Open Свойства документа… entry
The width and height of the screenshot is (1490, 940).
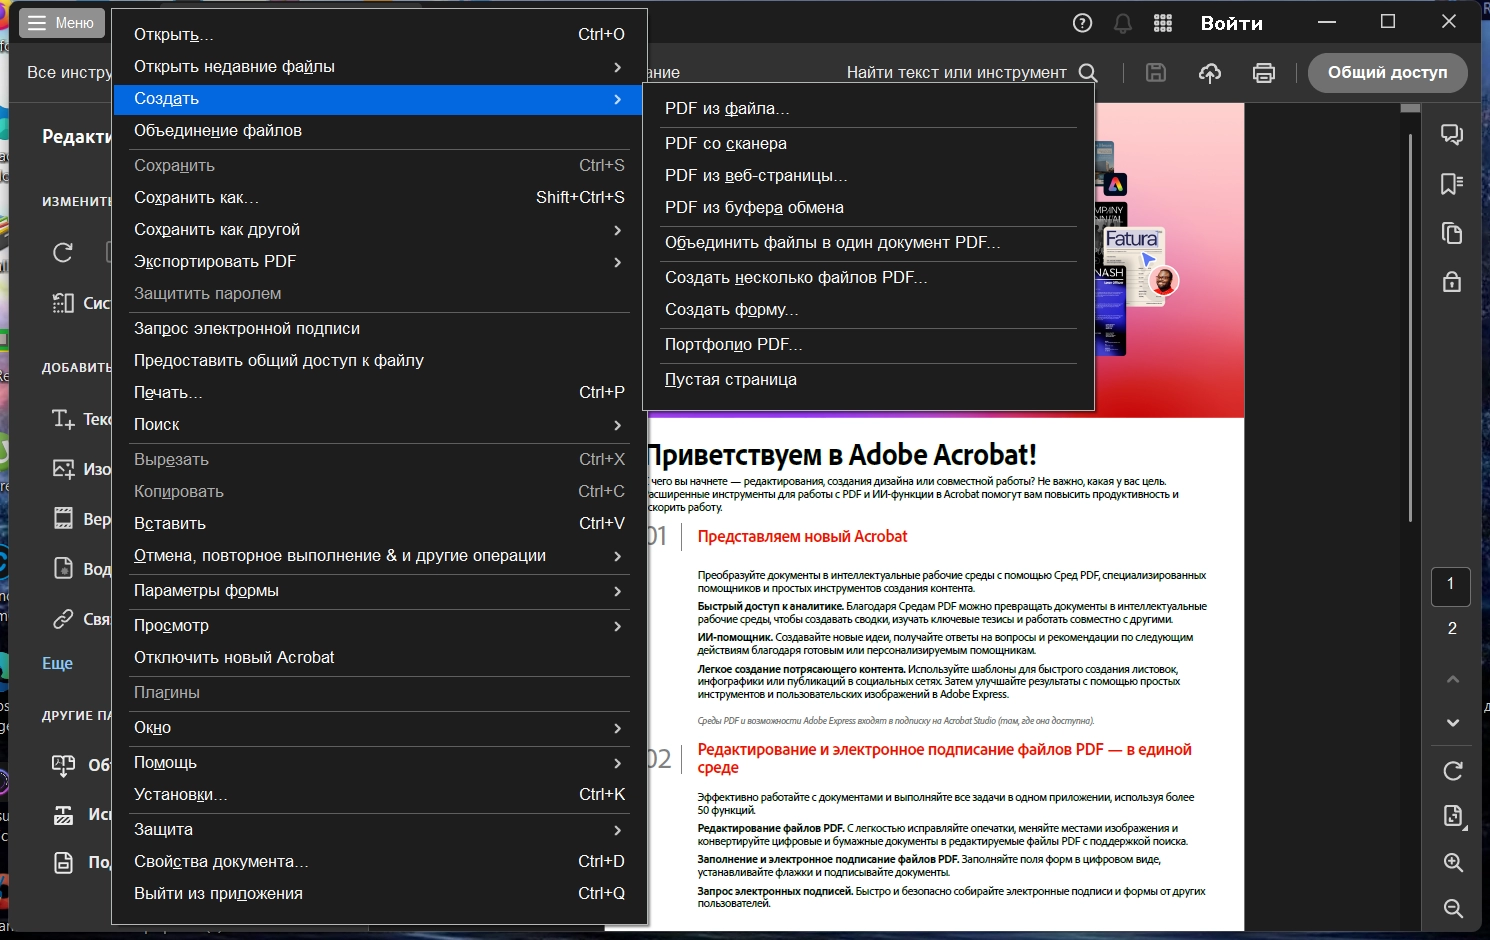point(379,861)
